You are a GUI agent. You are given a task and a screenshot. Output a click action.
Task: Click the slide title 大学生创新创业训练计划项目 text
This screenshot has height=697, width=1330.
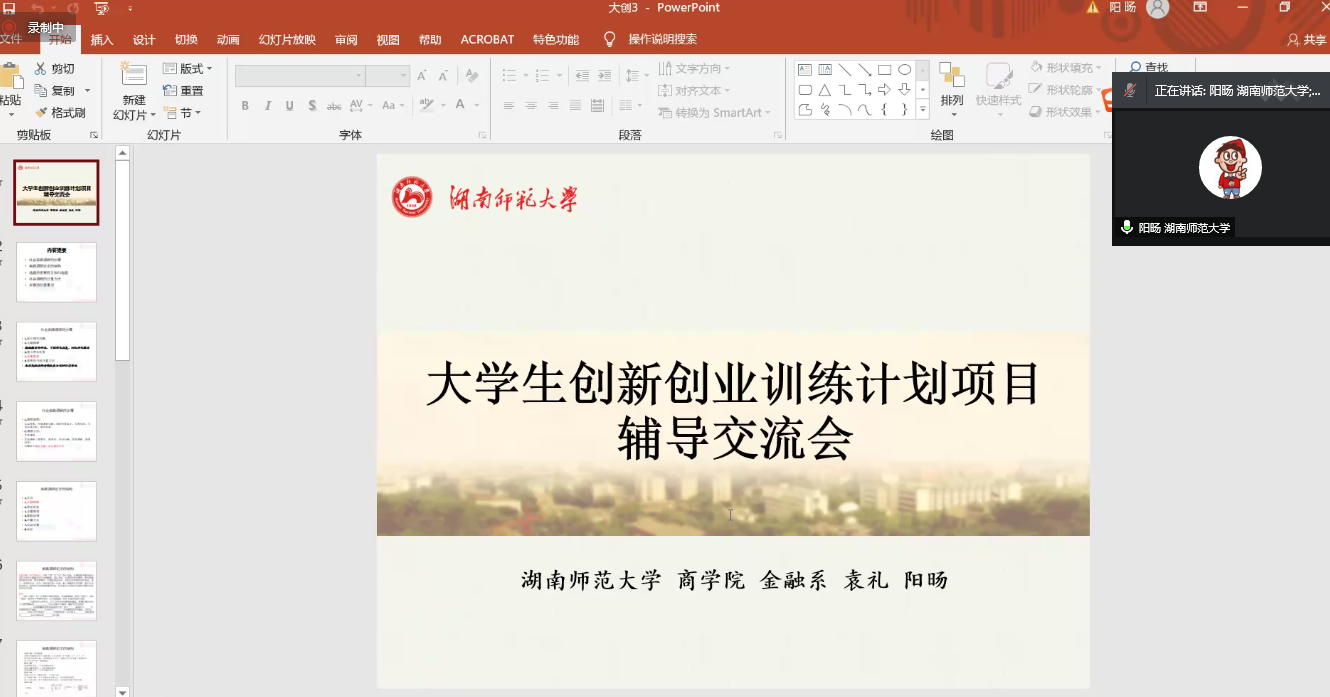coord(733,384)
